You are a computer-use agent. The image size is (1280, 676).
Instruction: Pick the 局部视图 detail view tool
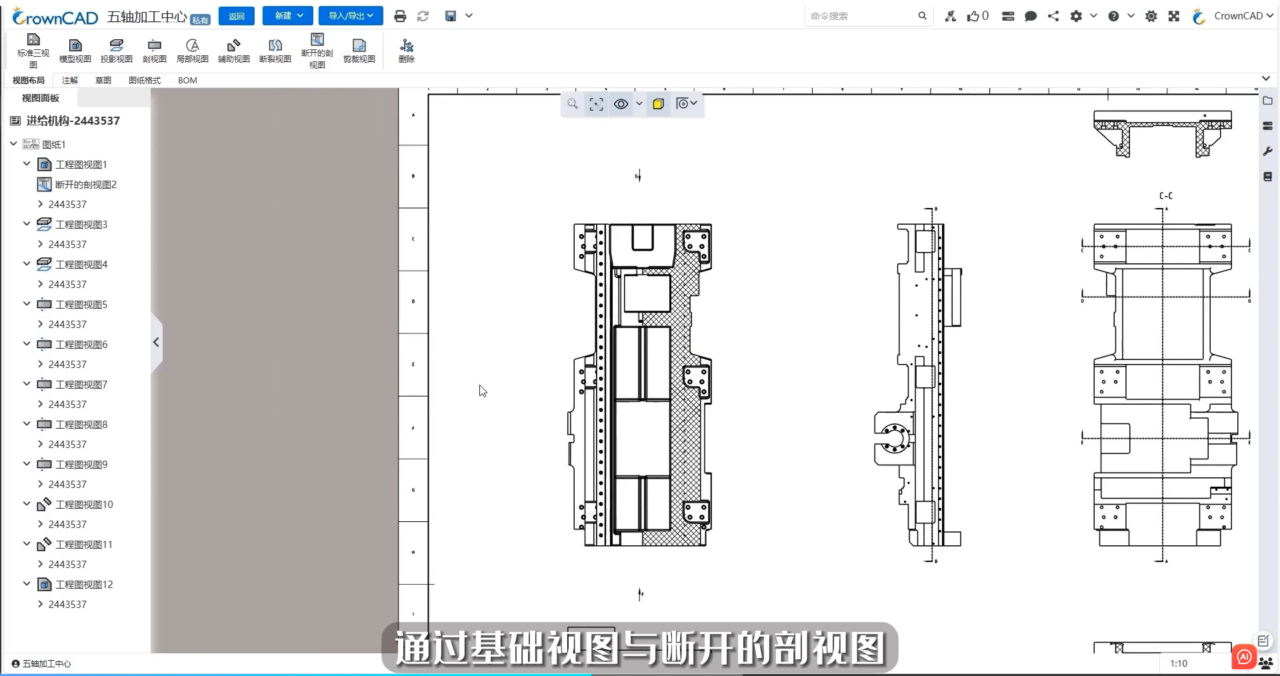click(x=192, y=51)
